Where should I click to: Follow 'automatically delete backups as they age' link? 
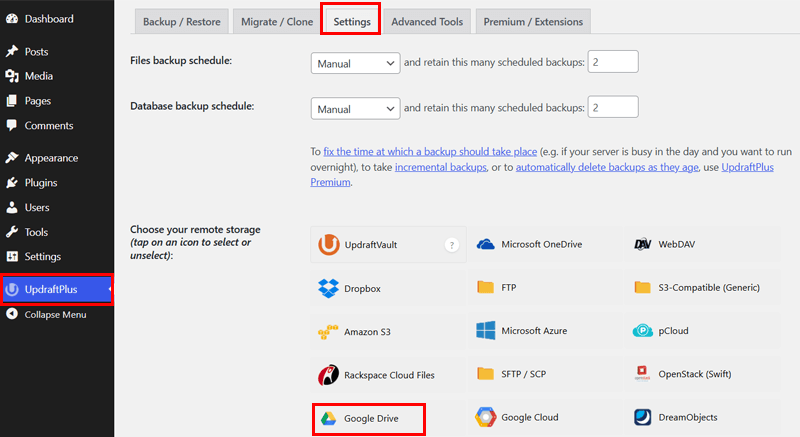[x=607, y=167]
